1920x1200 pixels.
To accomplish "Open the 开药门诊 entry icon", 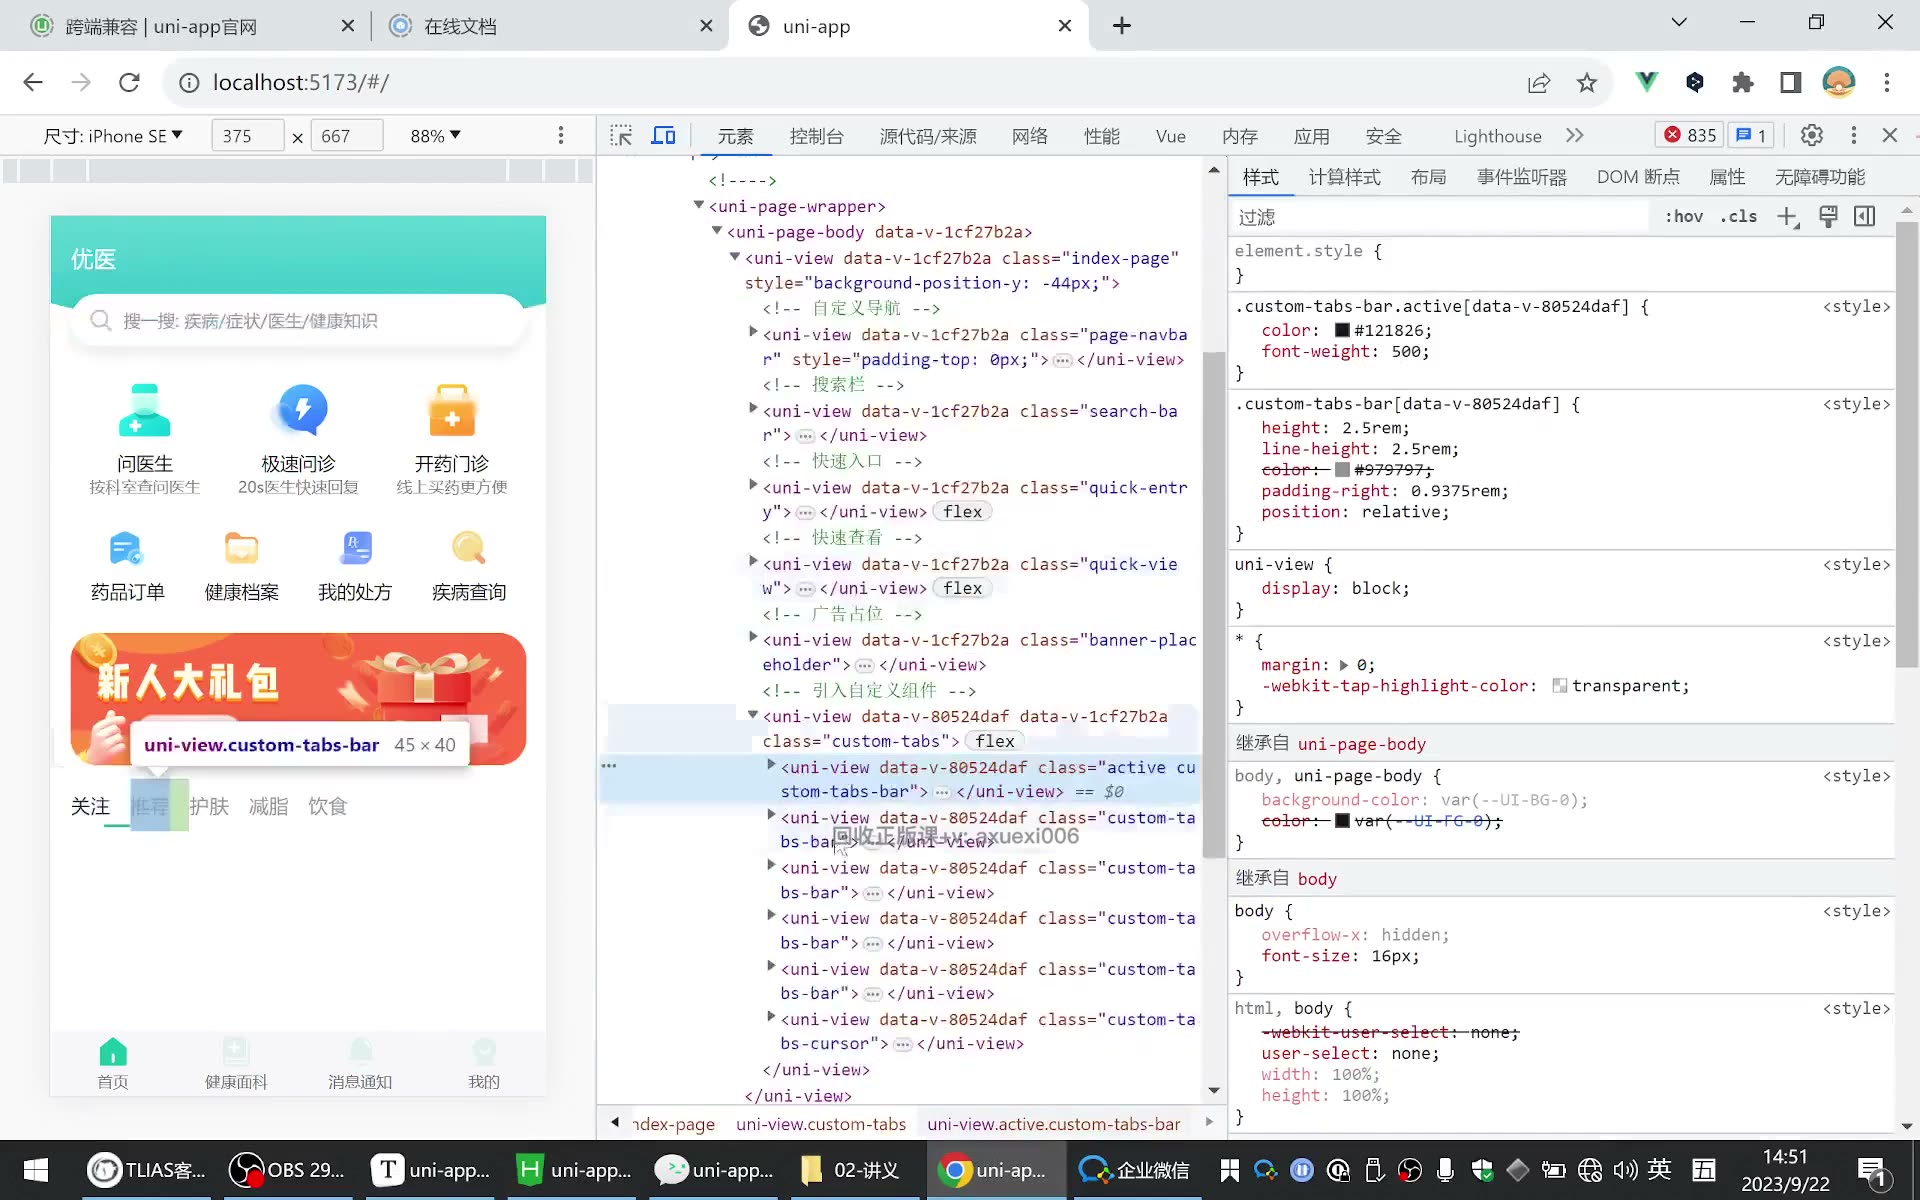I will (452, 410).
